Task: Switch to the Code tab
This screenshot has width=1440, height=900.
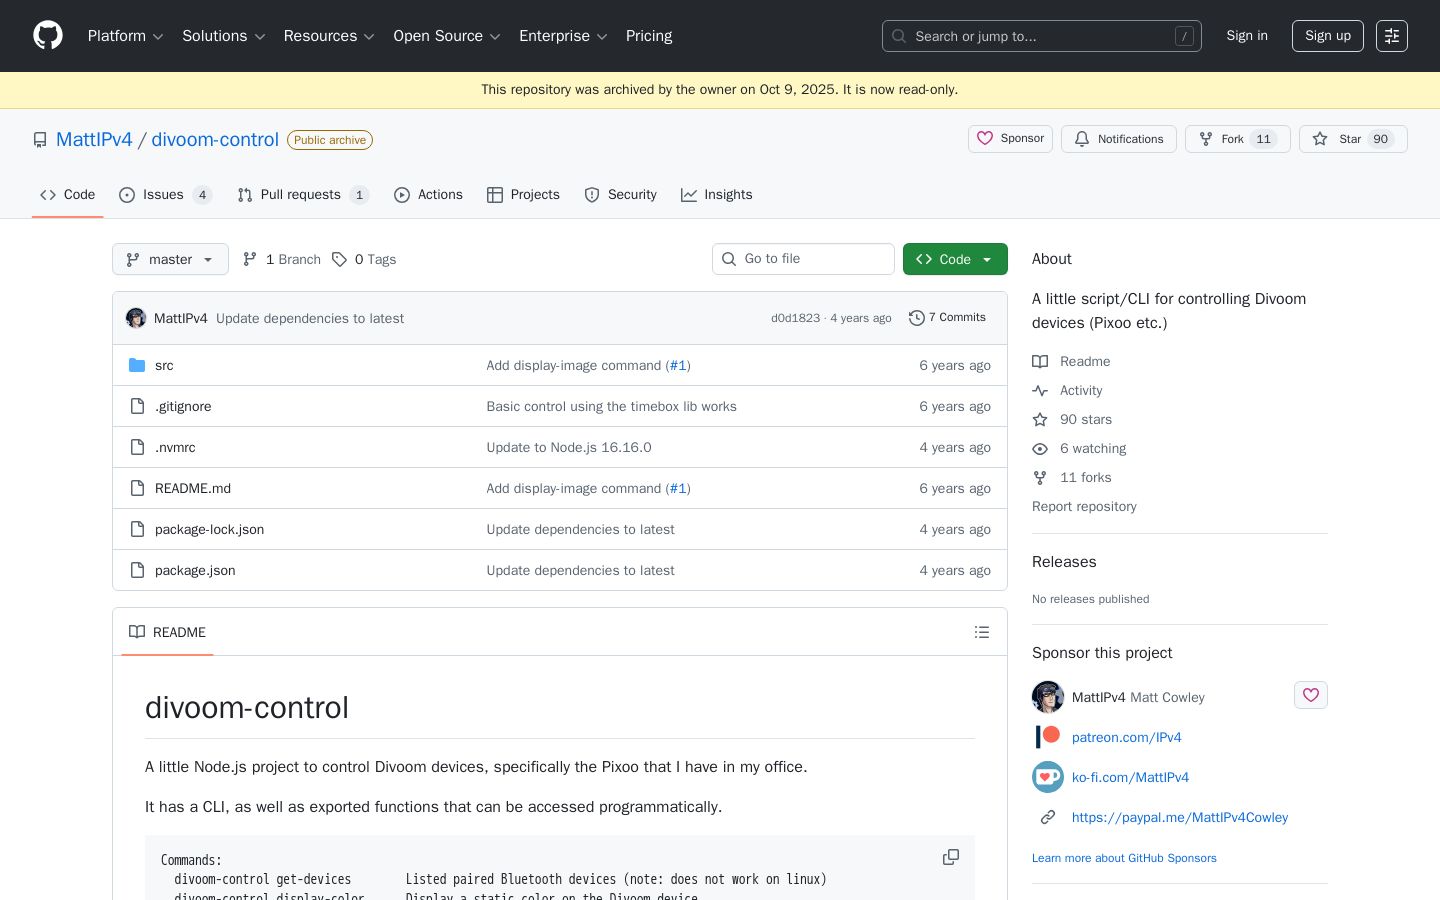Action: click(x=68, y=195)
